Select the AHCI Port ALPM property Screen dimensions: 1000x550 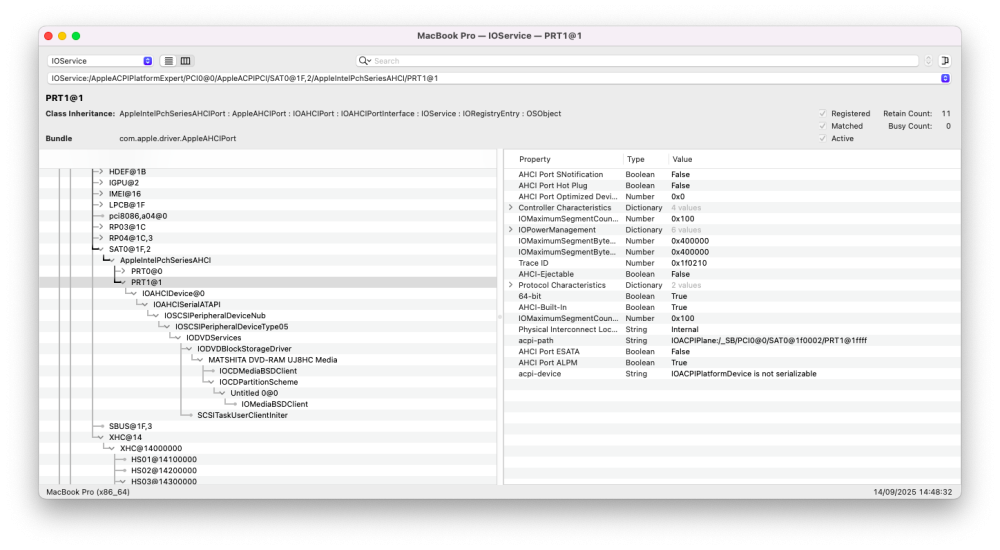tap(732, 362)
